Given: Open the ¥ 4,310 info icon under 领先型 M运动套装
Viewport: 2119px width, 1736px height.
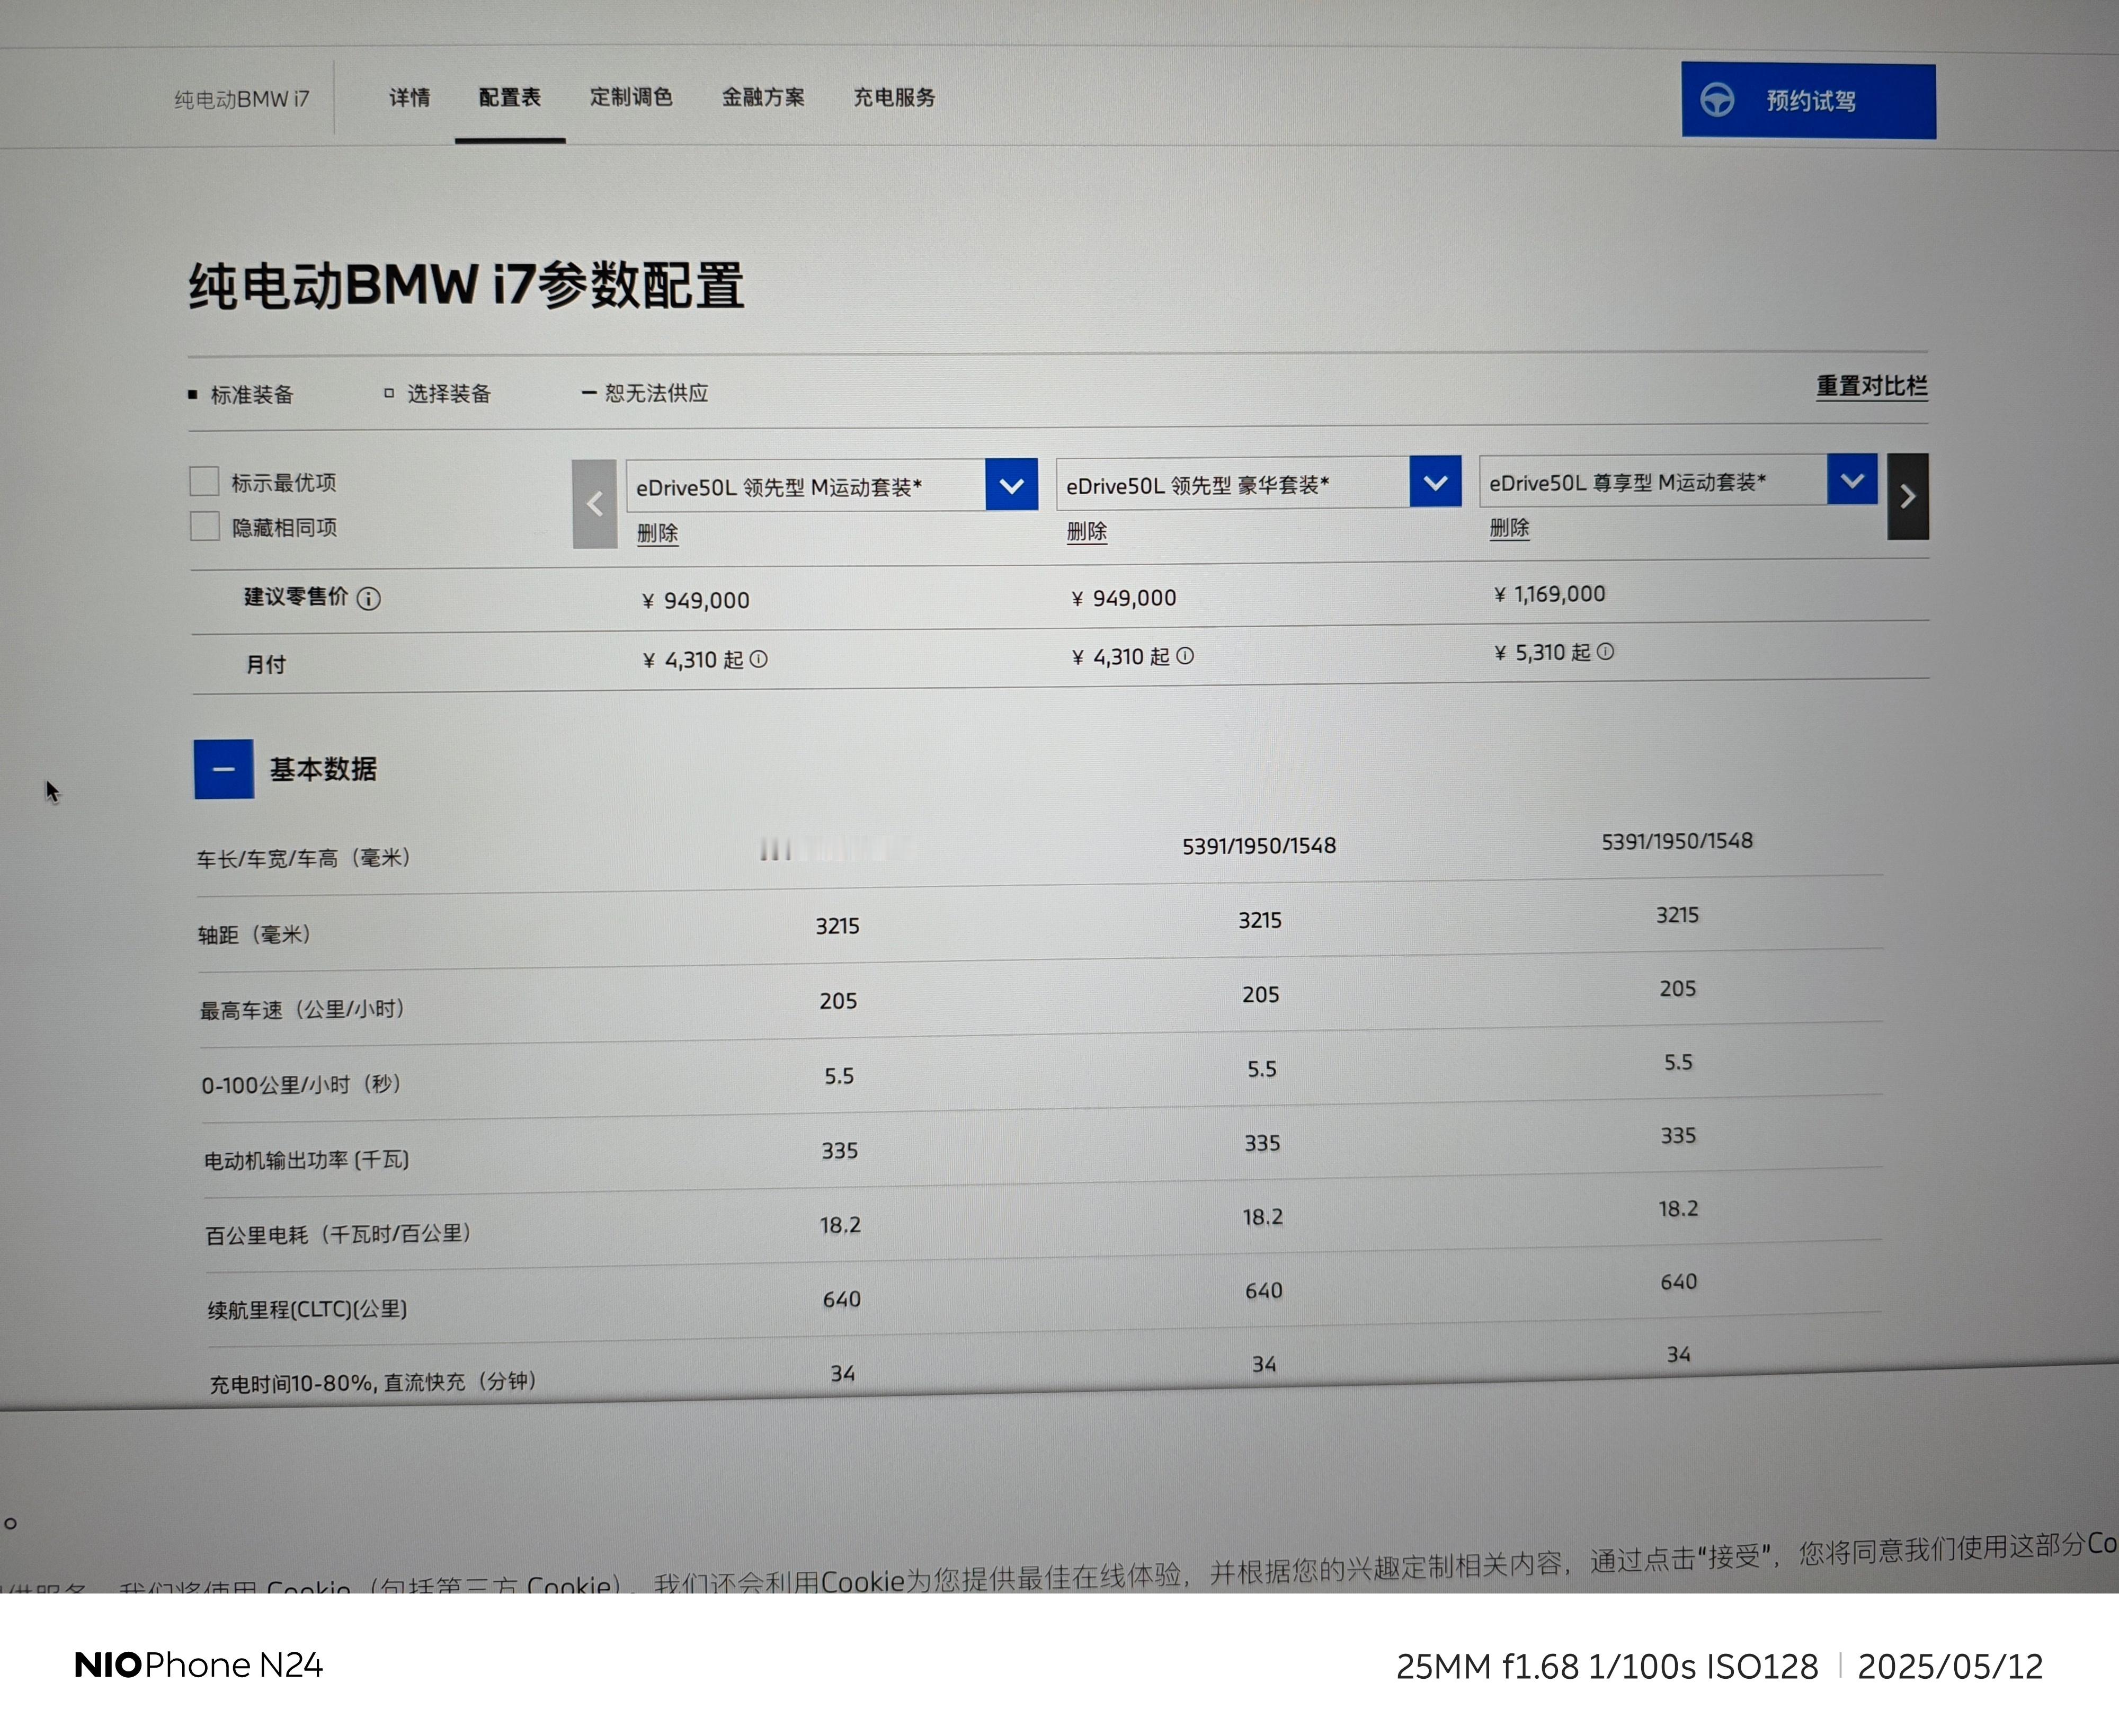Looking at the screenshot, I should (759, 659).
